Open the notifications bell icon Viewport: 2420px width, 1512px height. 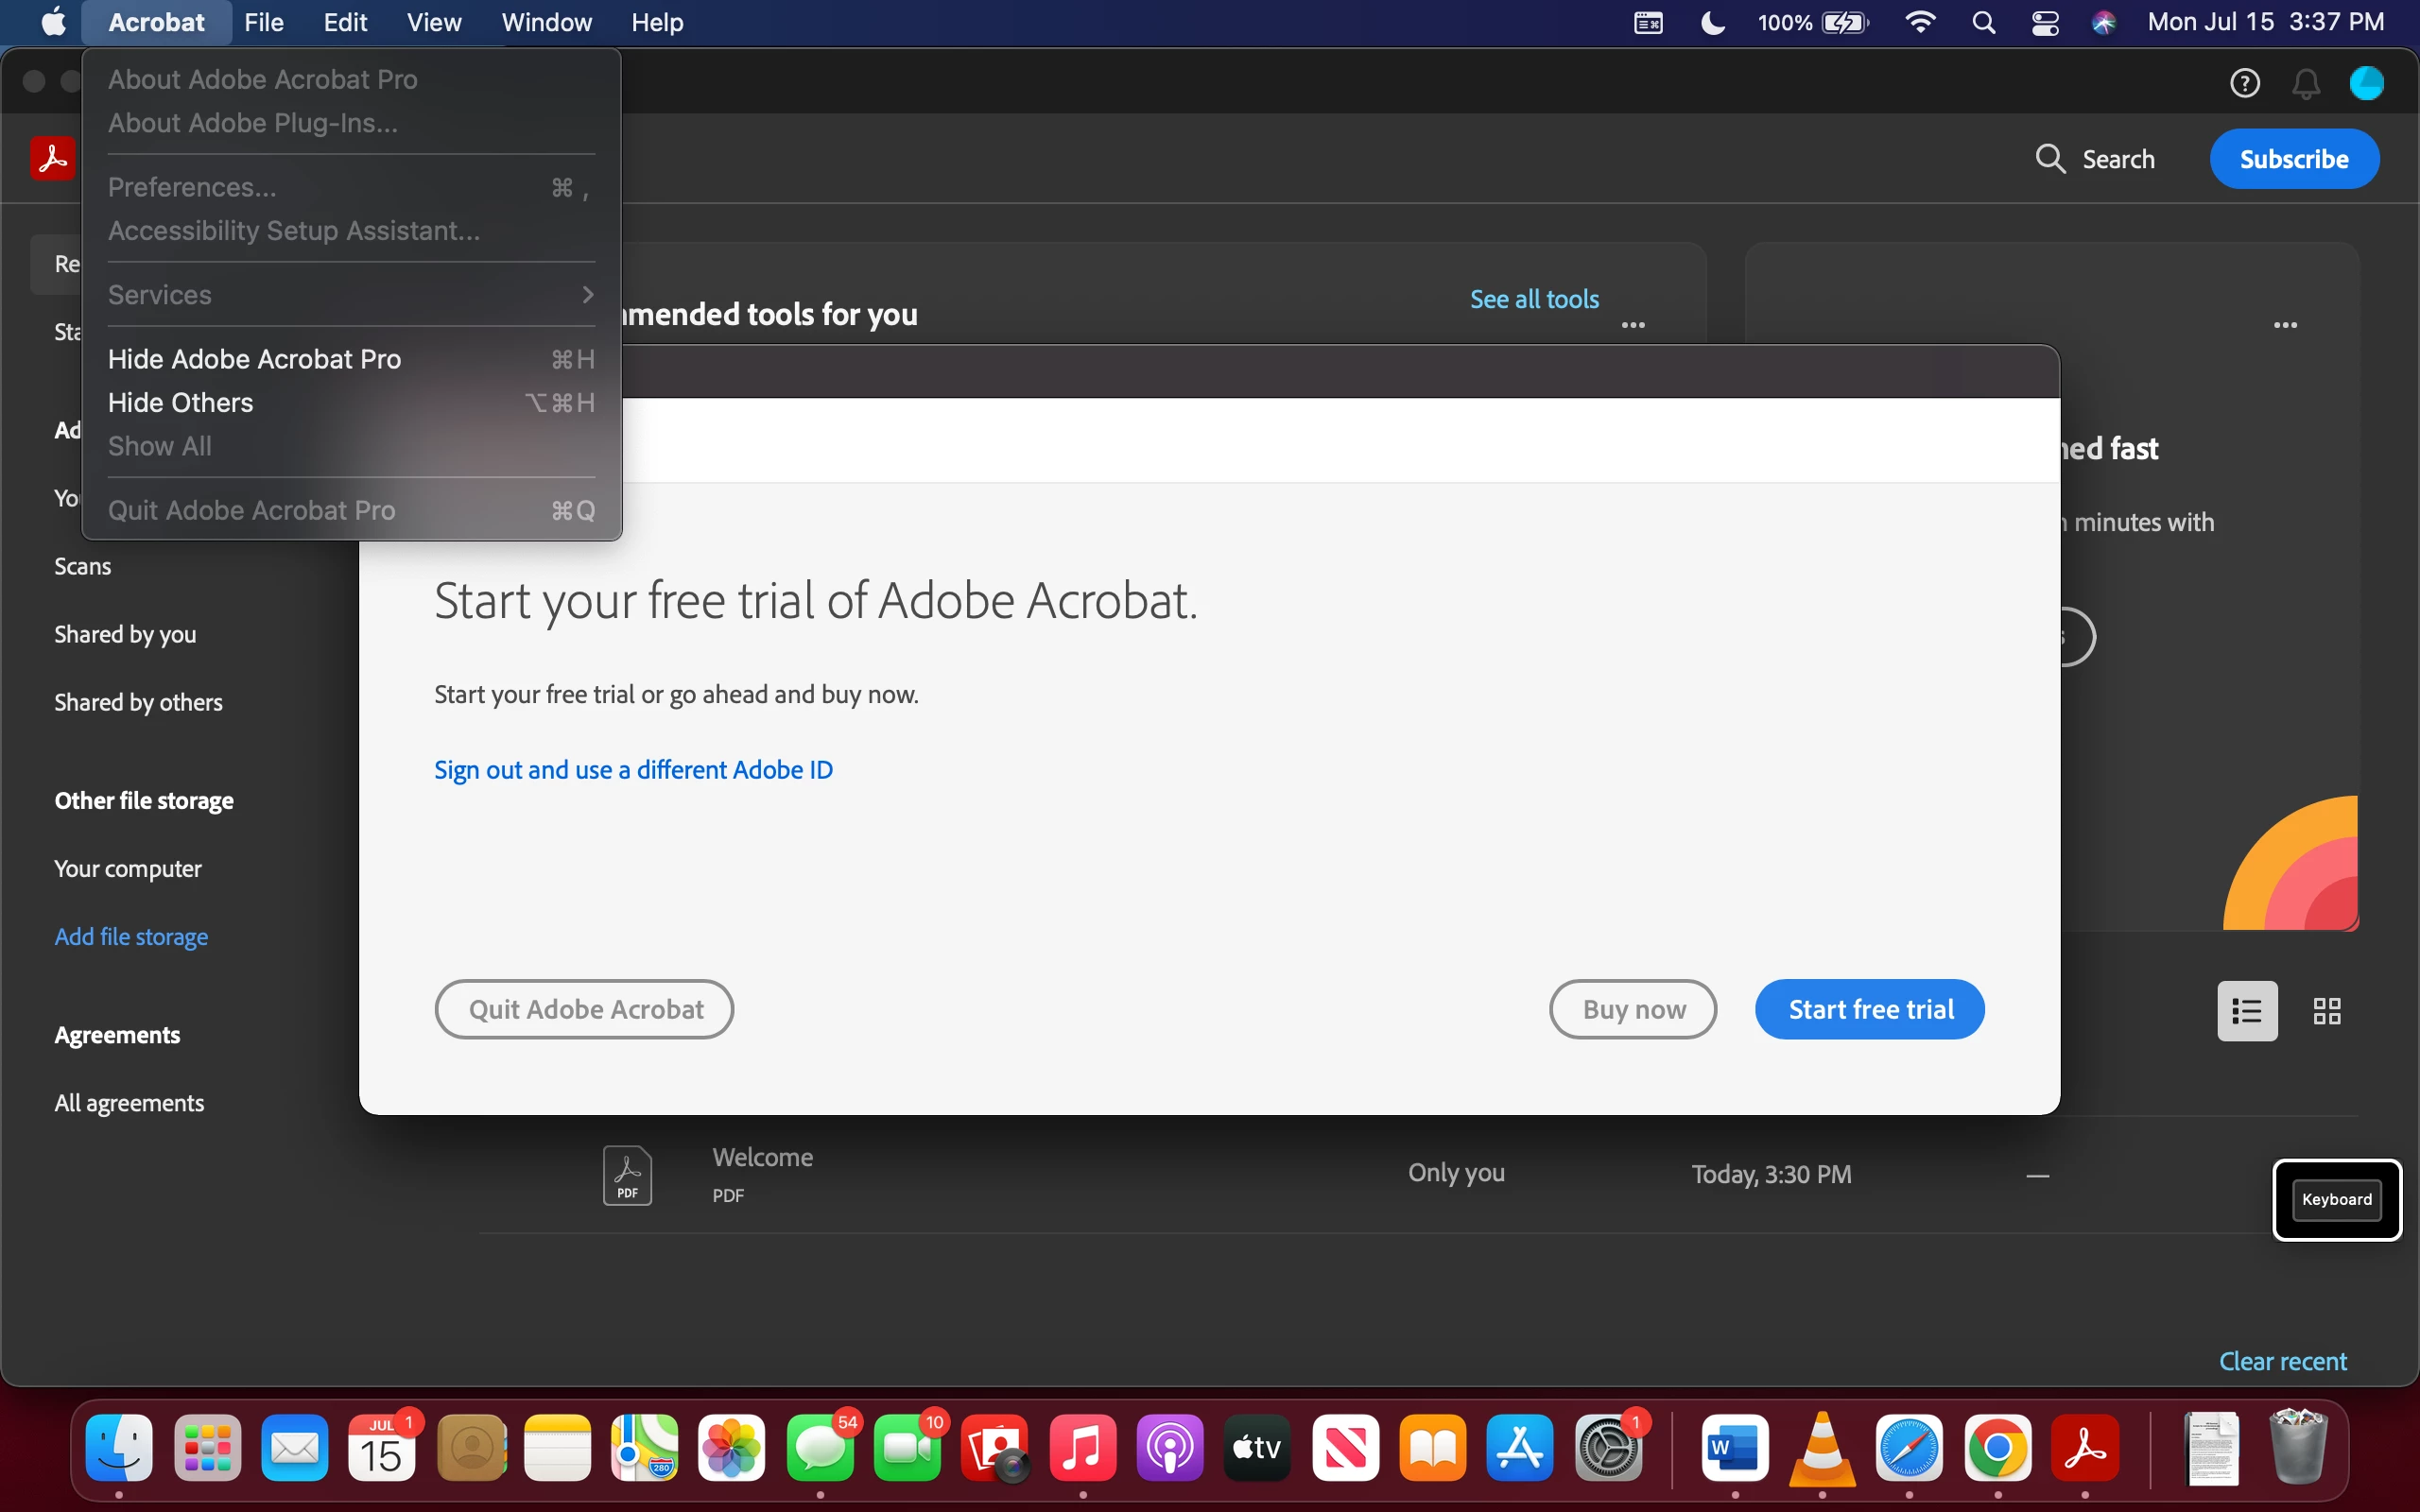(2306, 84)
